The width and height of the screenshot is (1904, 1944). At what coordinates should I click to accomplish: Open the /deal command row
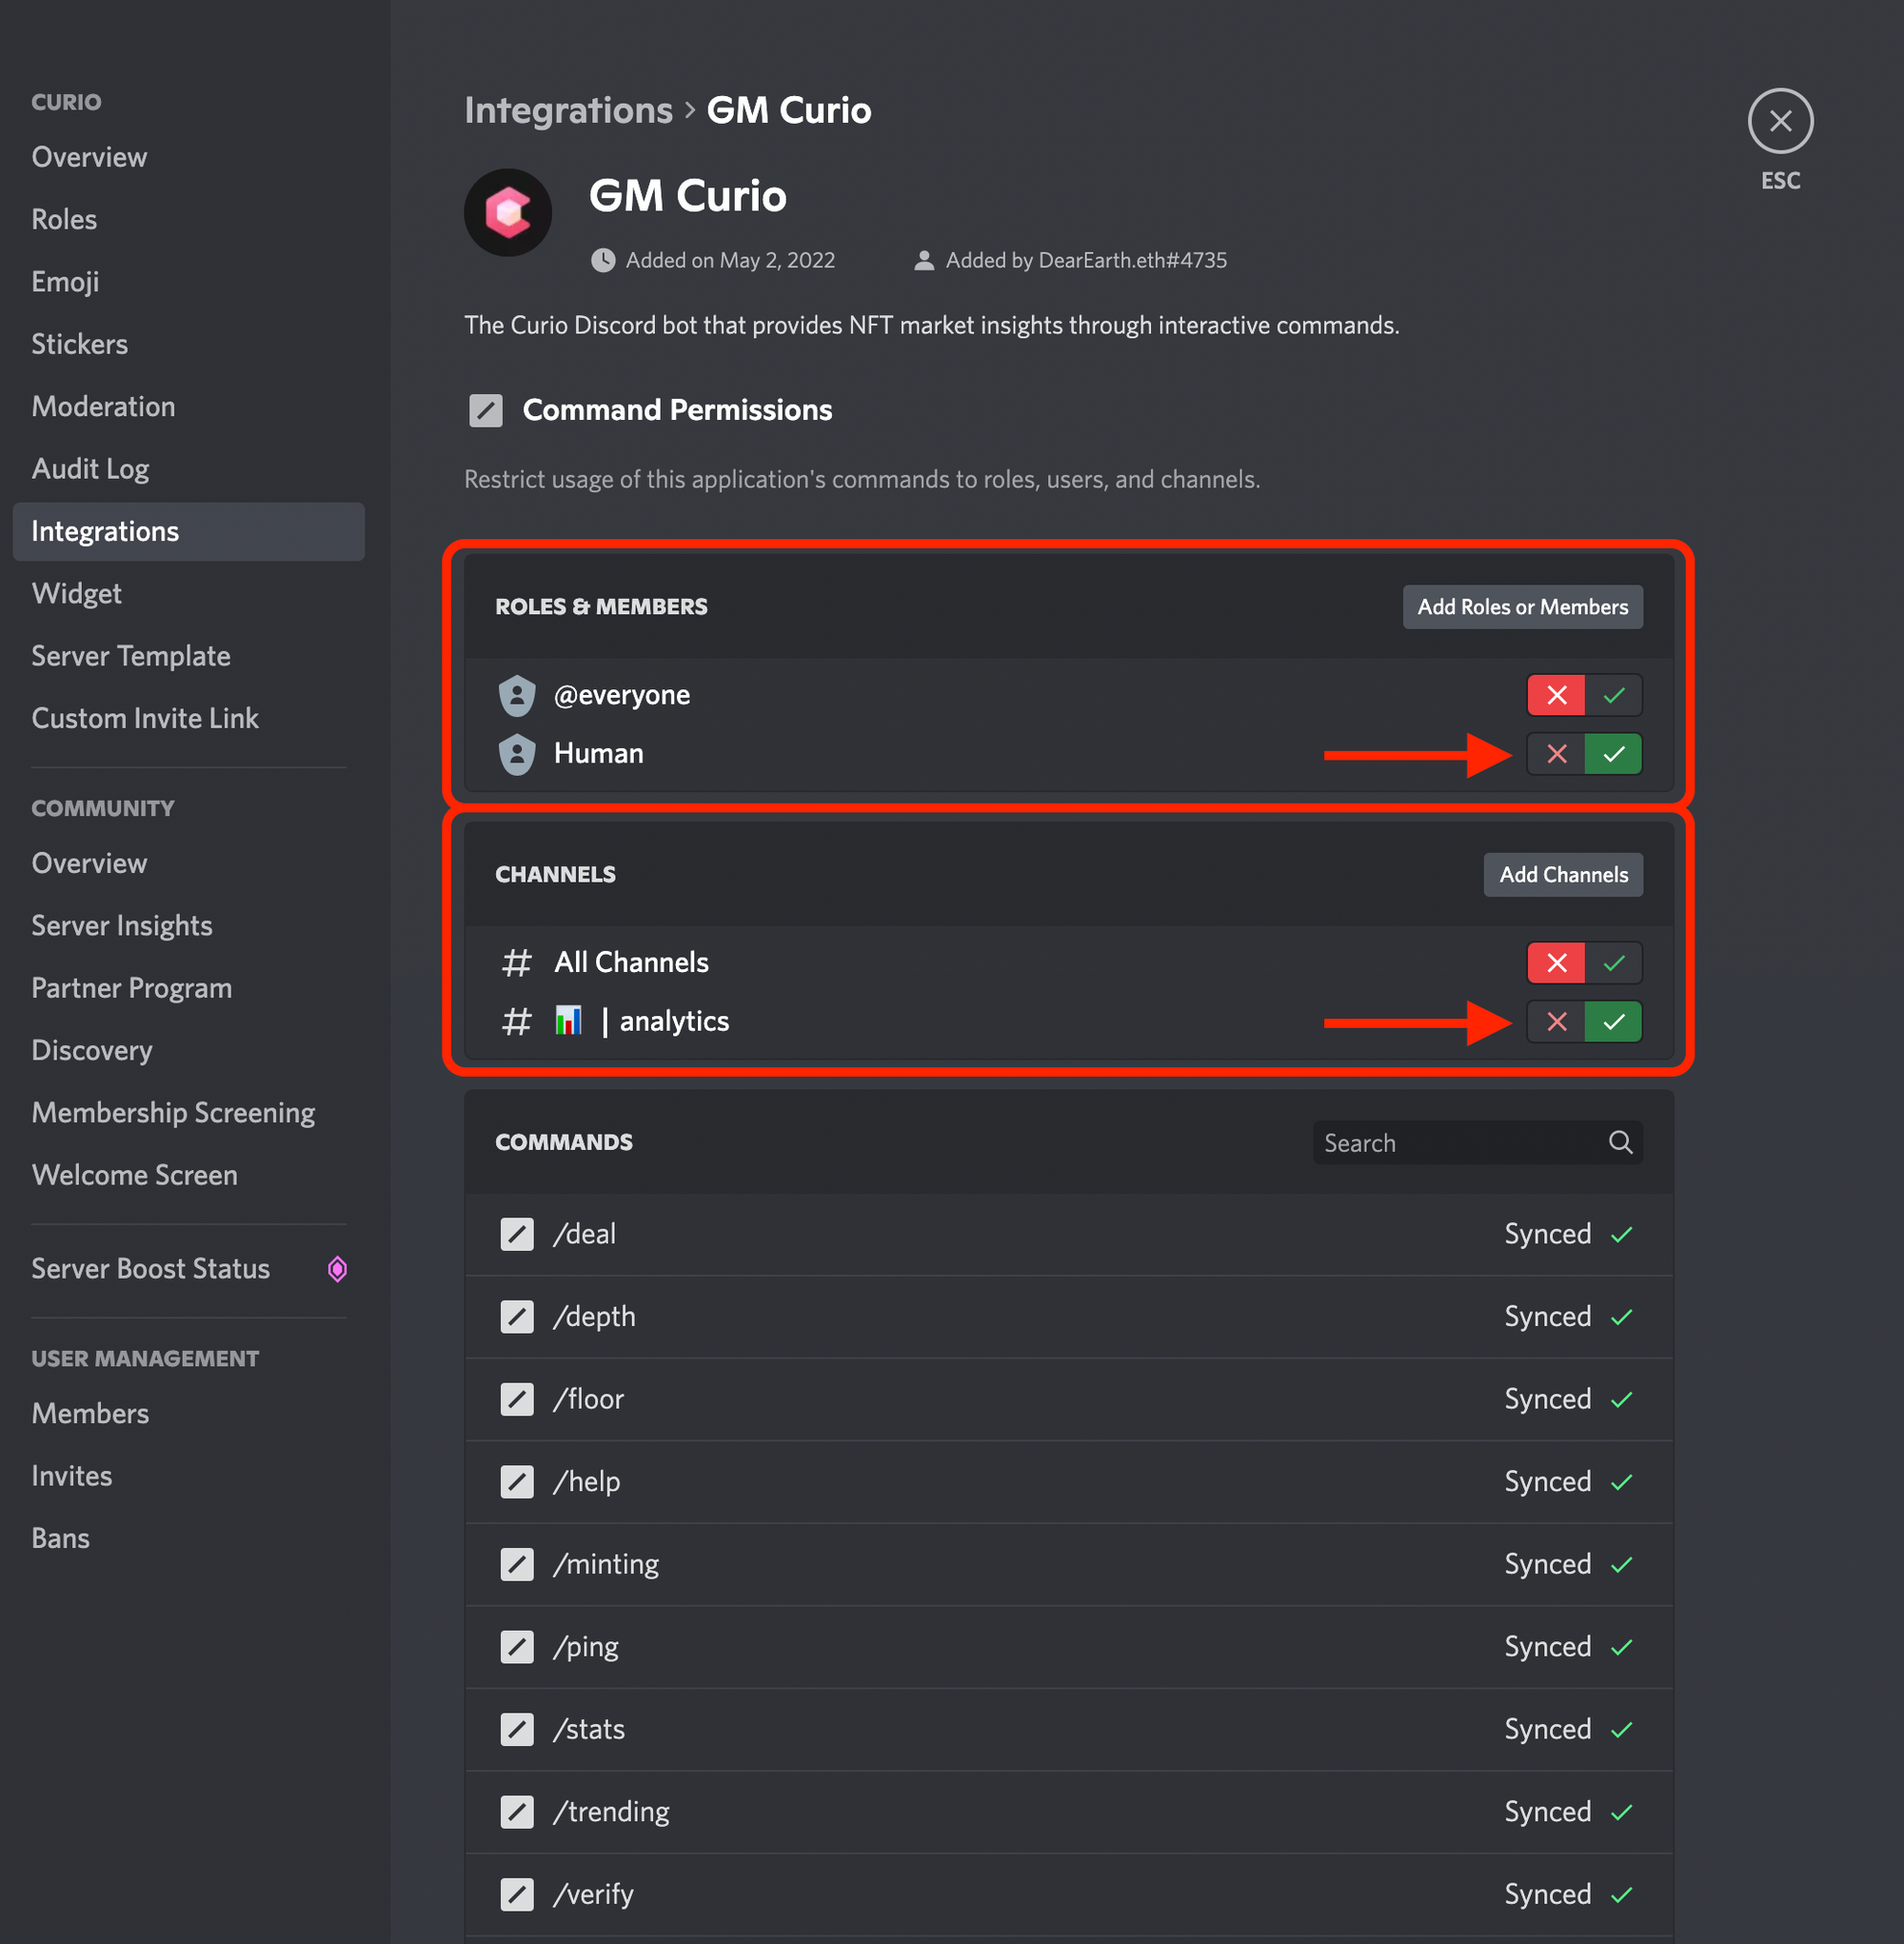[x=1068, y=1234]
